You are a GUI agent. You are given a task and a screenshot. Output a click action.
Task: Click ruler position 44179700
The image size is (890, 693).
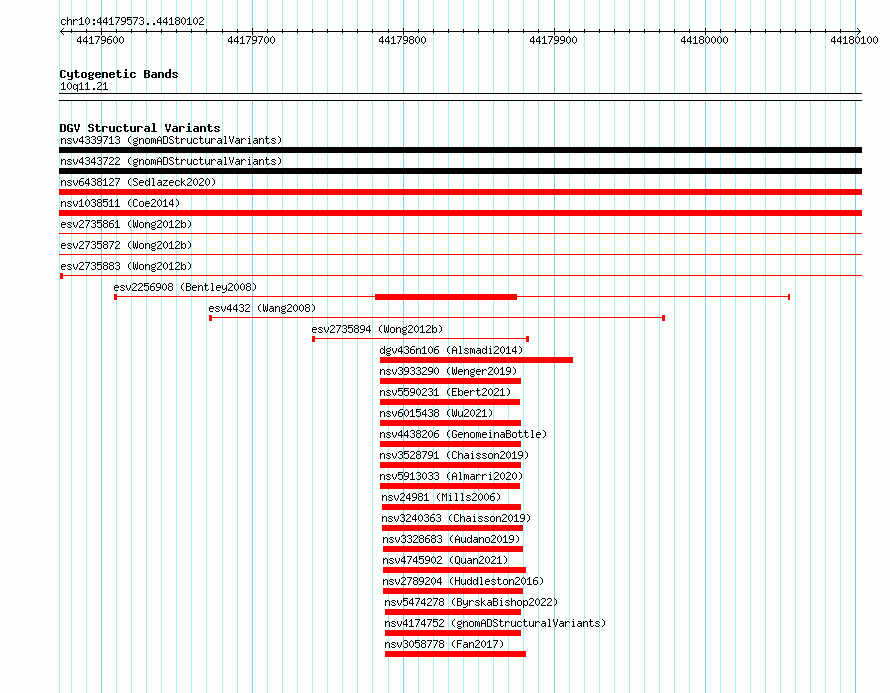[x=251, y=40]
